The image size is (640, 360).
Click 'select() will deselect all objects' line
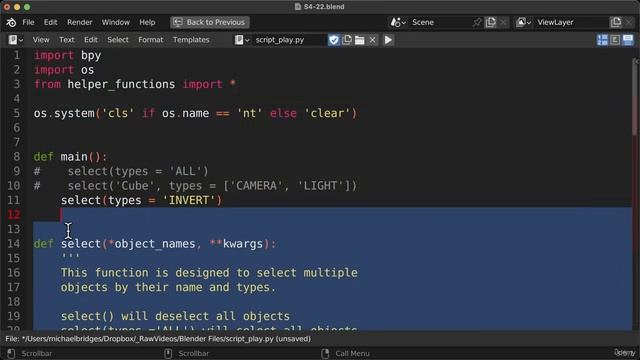click(x=175, y=316)
